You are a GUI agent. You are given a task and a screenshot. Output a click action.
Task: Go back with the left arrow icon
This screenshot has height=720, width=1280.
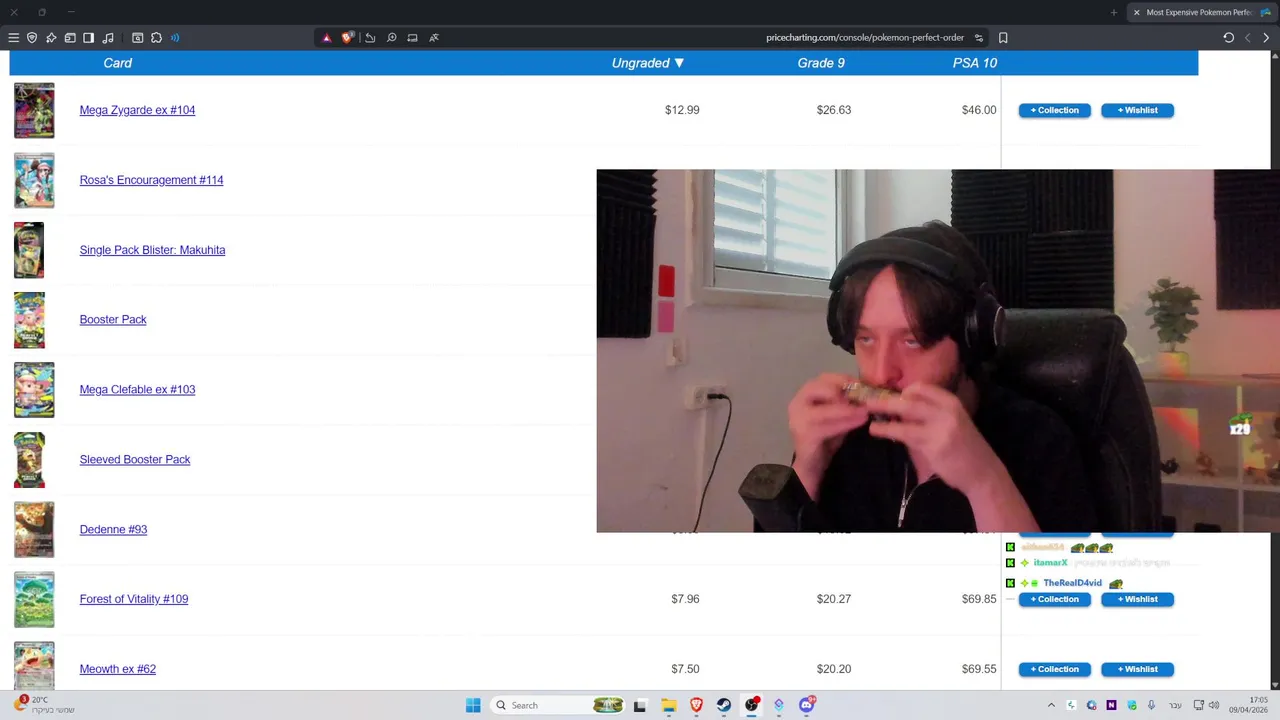1247,38
